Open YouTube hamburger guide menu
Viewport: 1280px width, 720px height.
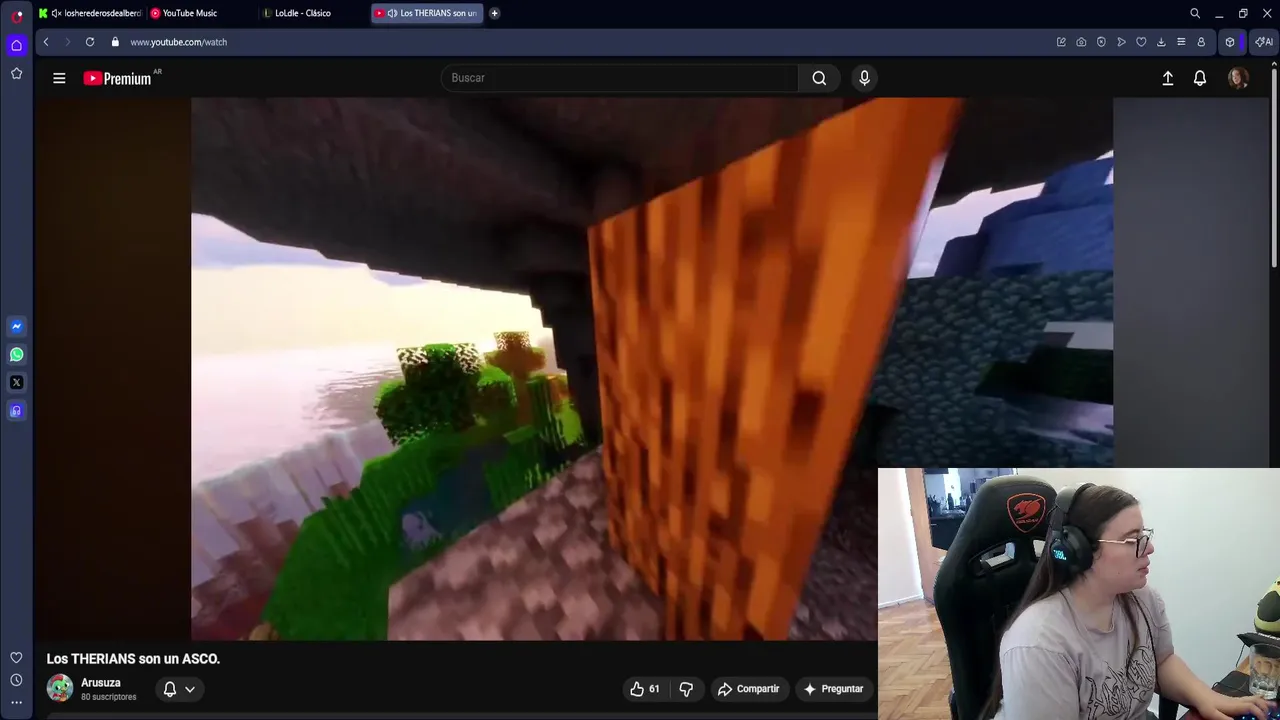click(59, 78)
